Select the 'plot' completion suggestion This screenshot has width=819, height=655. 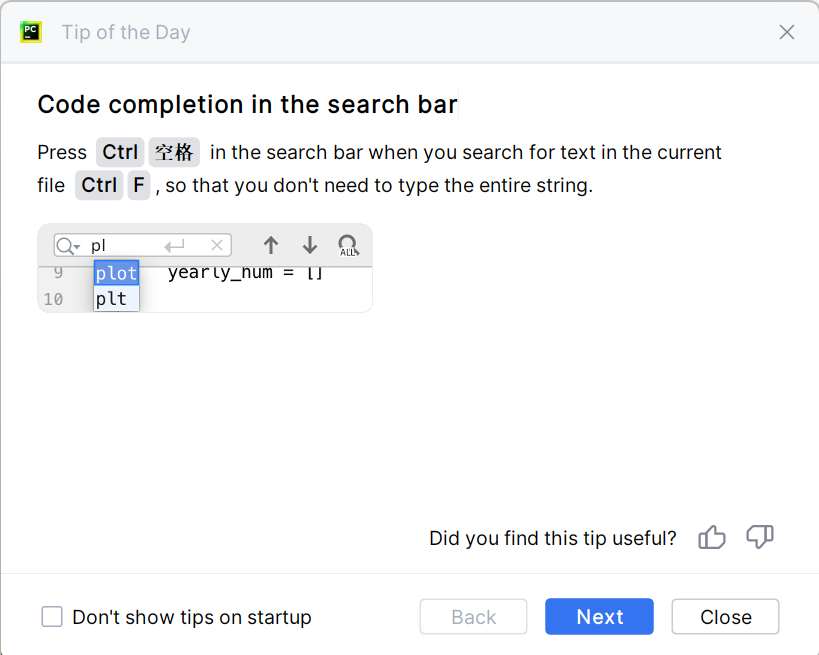coord(116,273)
